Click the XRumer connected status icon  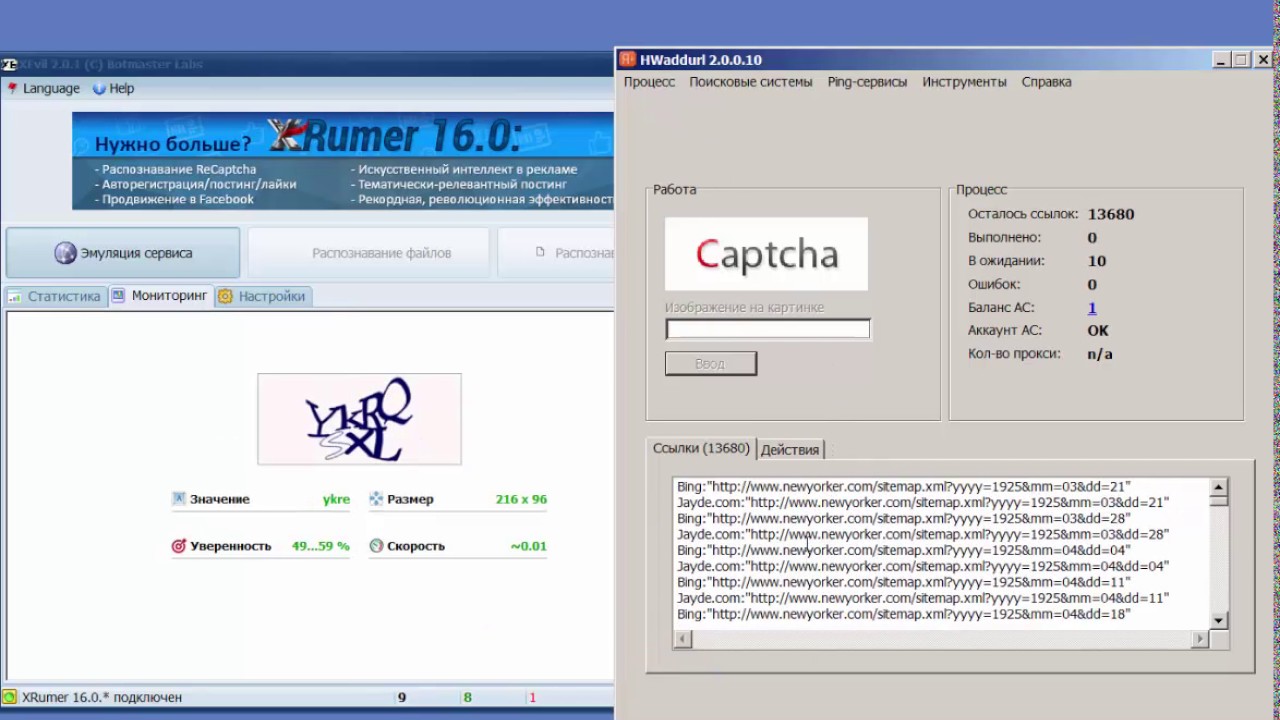(9, 697)
